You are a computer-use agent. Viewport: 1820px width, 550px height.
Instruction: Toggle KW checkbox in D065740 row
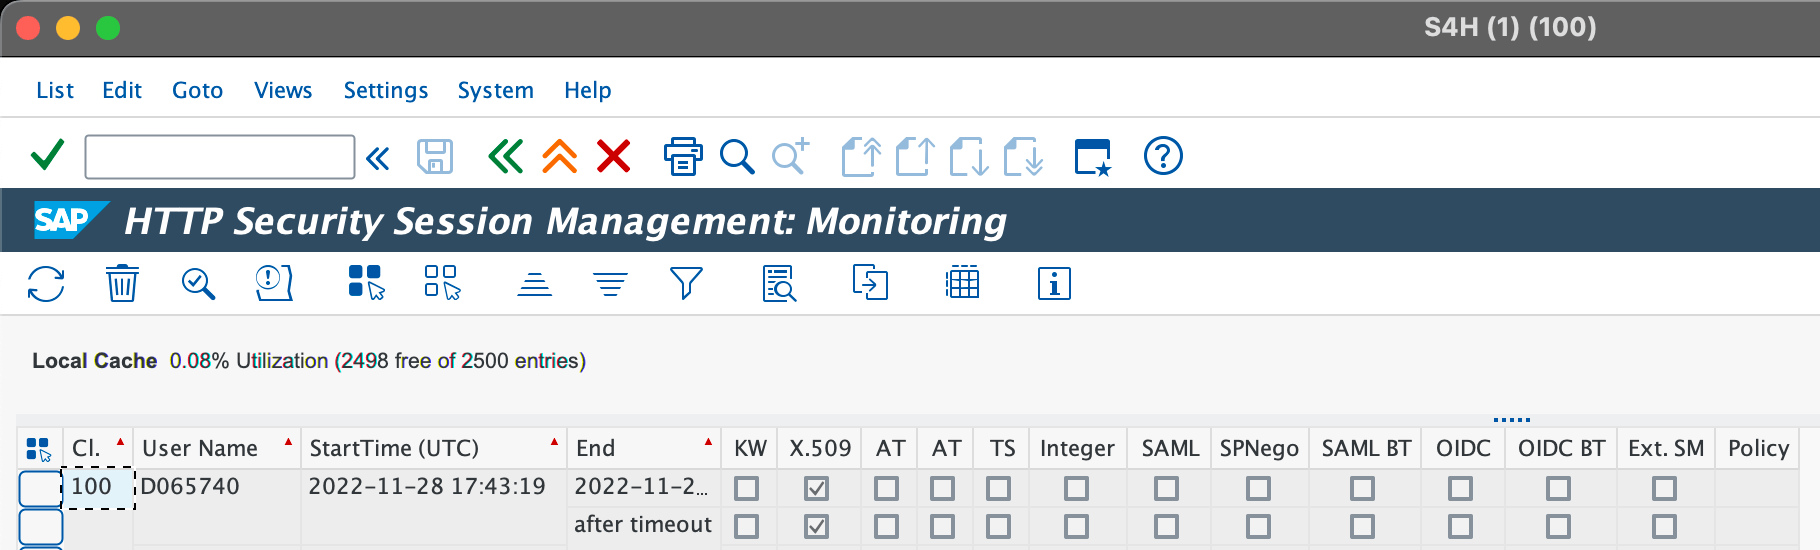(747, 488)
